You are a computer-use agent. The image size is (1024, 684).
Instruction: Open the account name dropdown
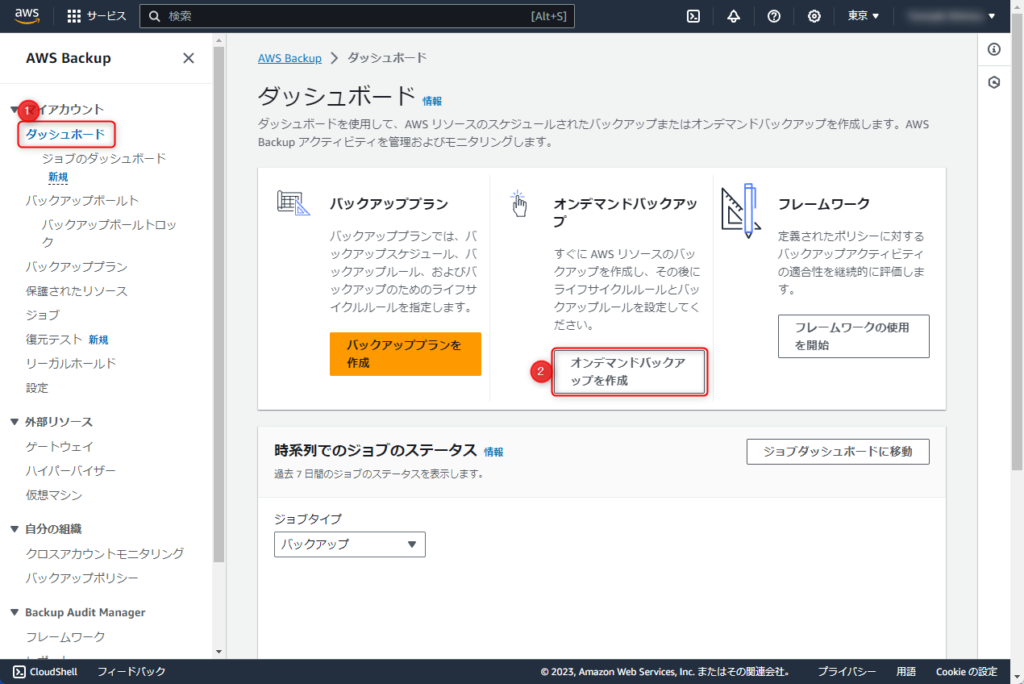(x=953, y=16)
